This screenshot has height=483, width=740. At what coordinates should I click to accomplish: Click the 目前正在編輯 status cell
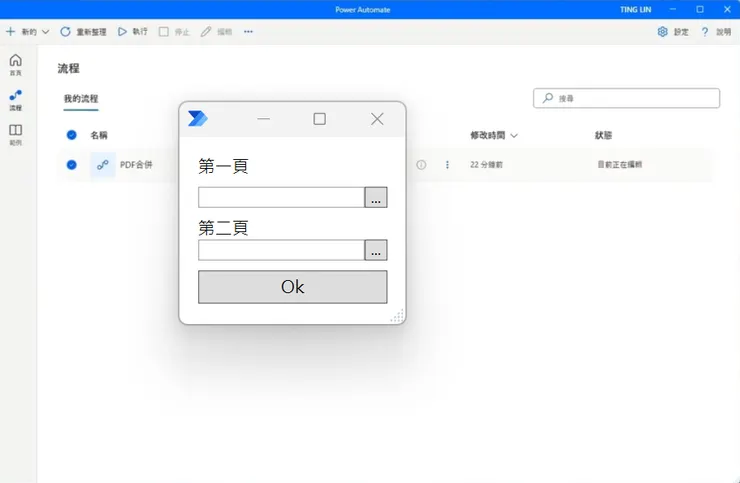click(x=620, y=164)
